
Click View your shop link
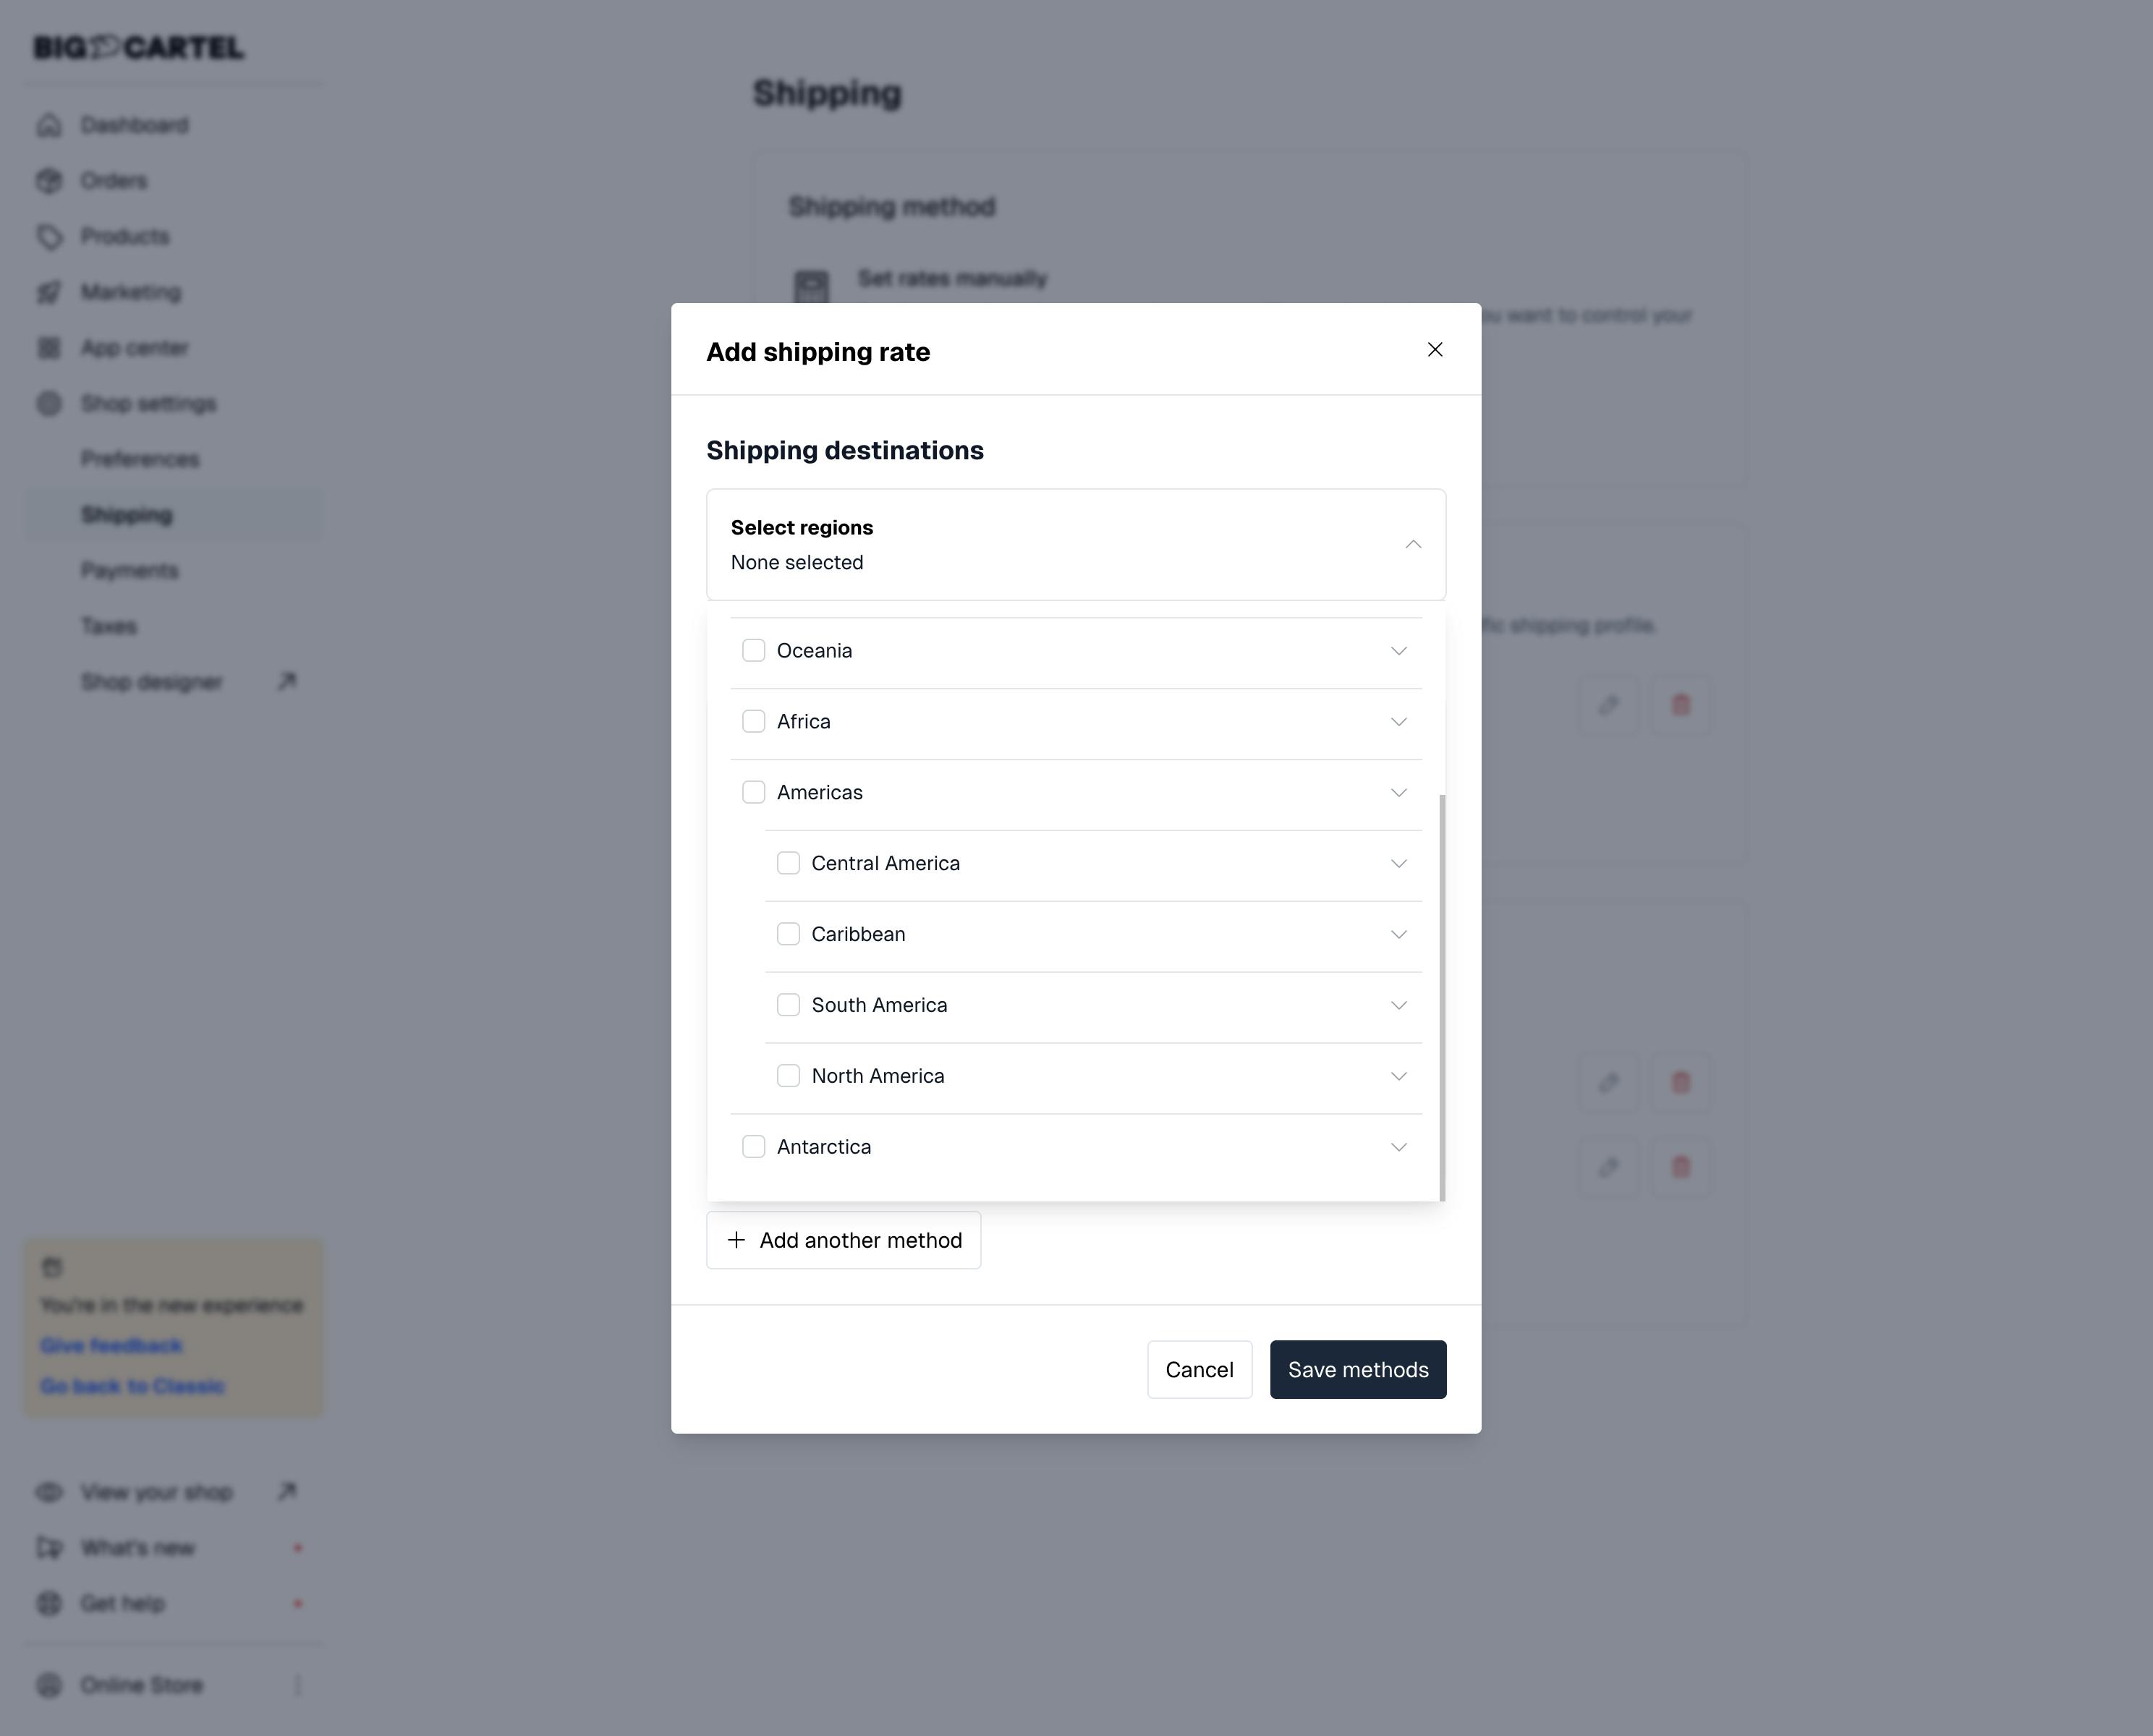click(x=156, y=1492)
